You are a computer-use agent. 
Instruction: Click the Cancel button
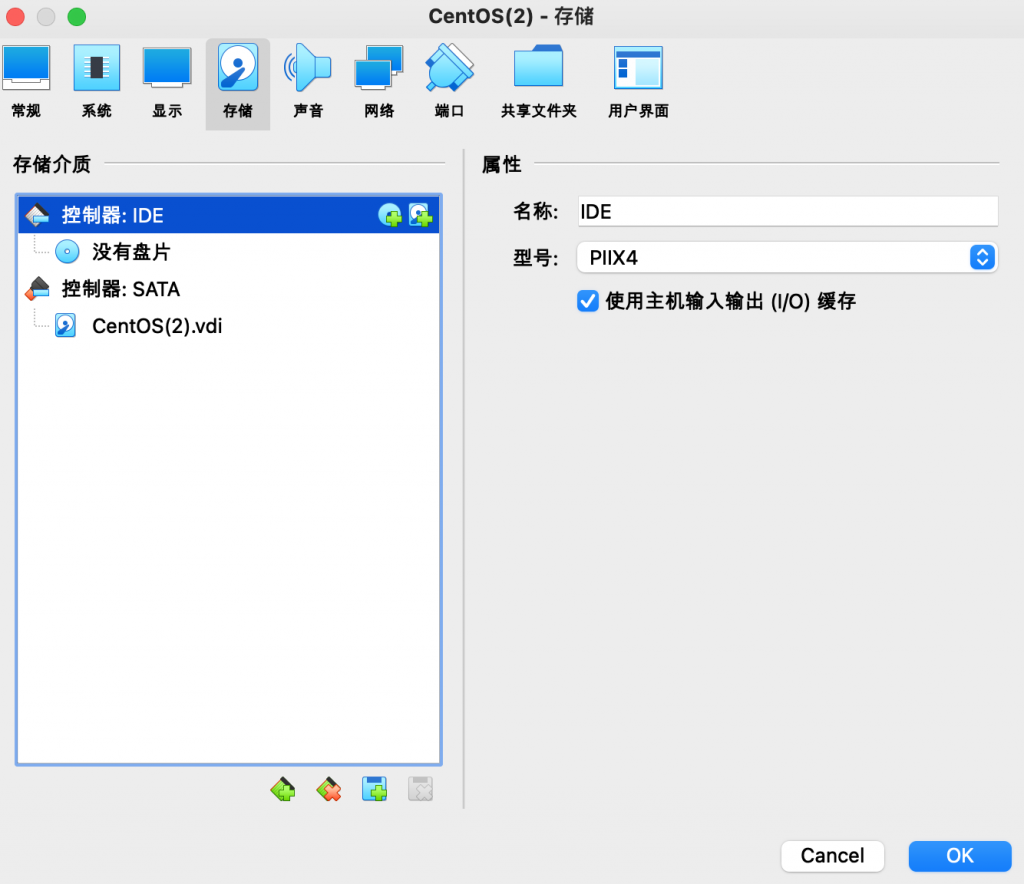[833, 855]
